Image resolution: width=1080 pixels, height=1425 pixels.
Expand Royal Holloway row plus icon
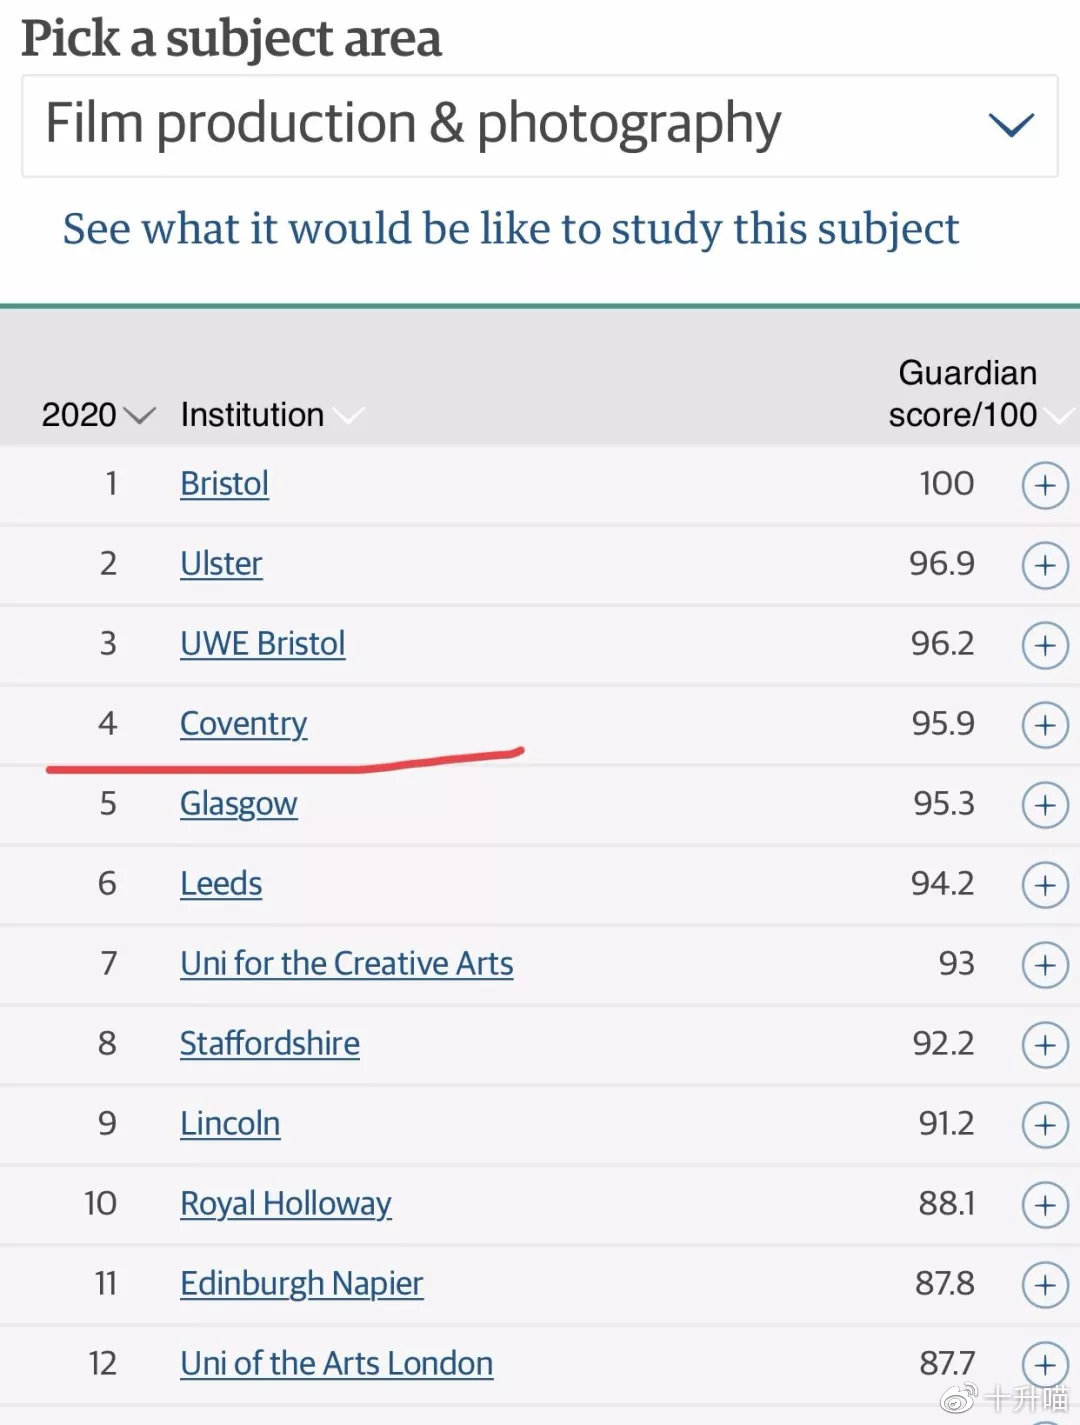pos(1045,1205)
